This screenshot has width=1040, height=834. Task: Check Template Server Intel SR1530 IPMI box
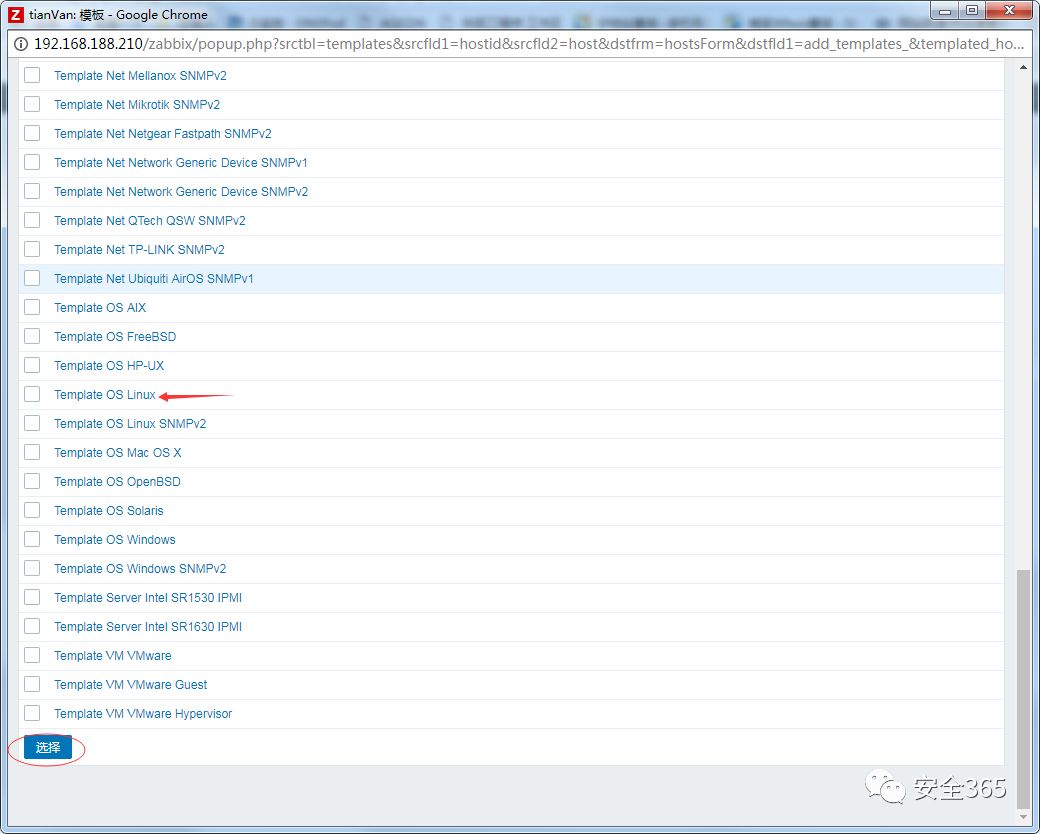coord(32,597)
